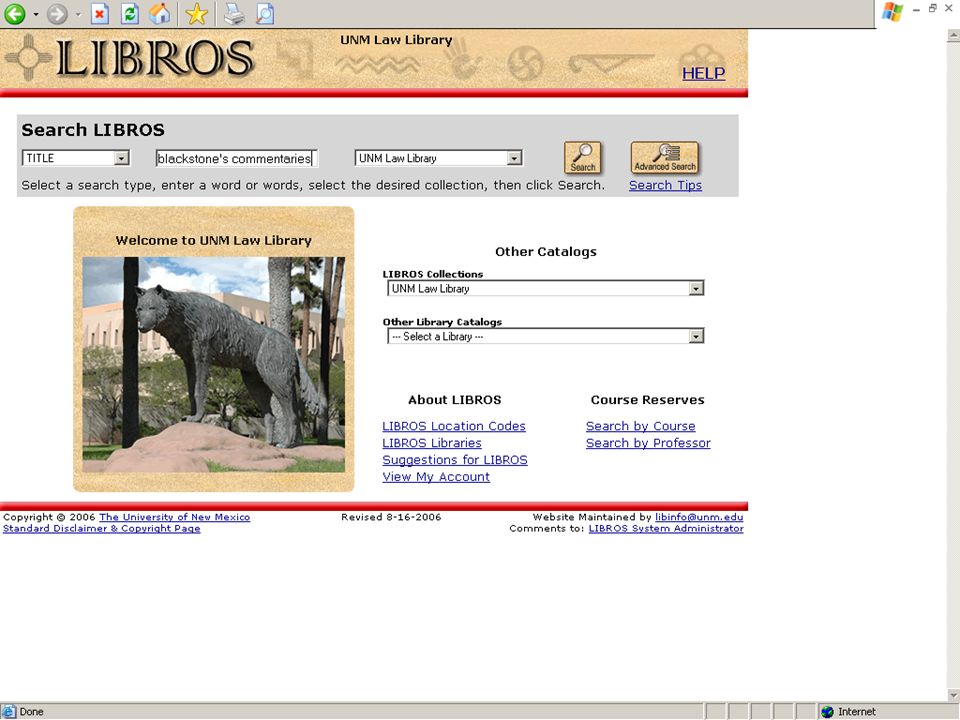Click the Search magnifier button

tap(582, 158)
